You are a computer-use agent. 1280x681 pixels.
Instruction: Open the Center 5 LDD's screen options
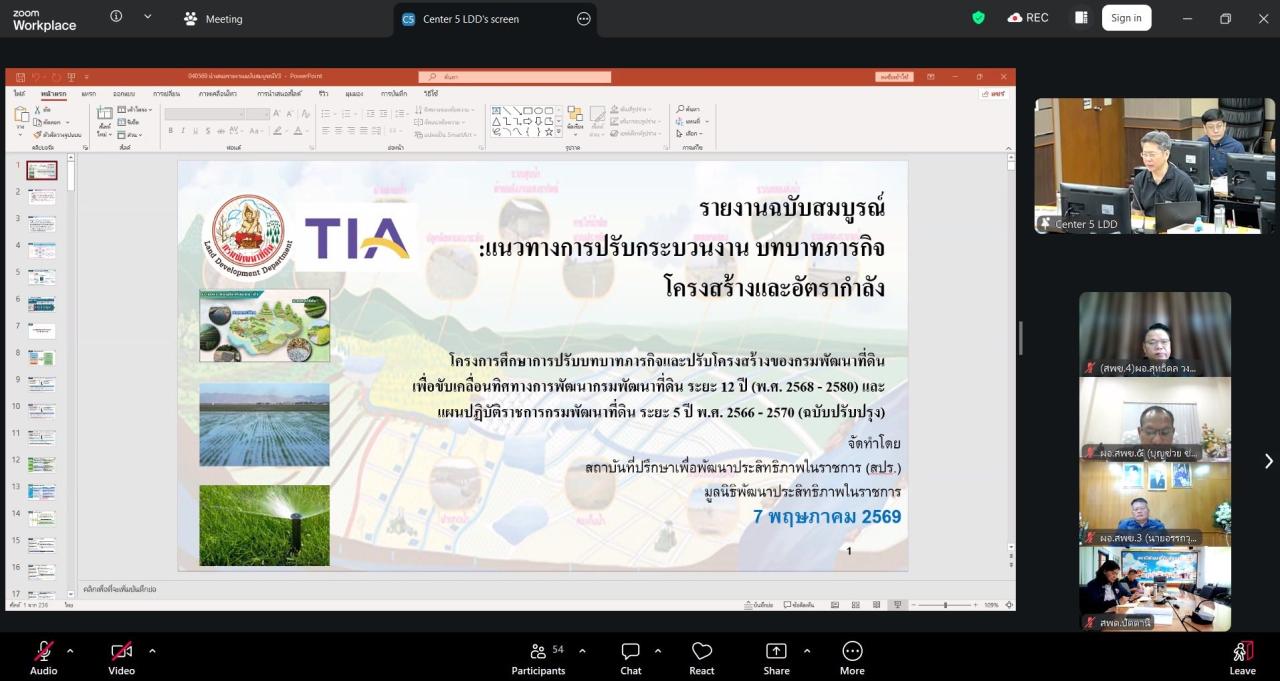584,19
